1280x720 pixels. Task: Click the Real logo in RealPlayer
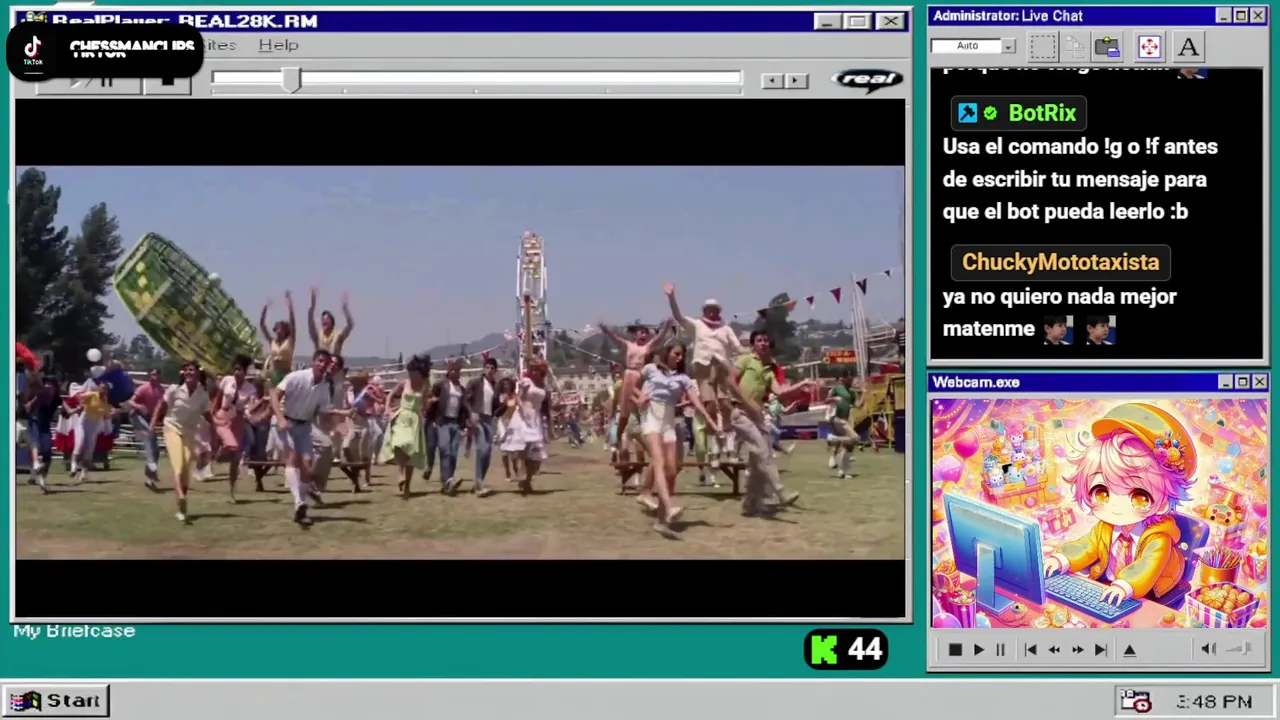867,80
